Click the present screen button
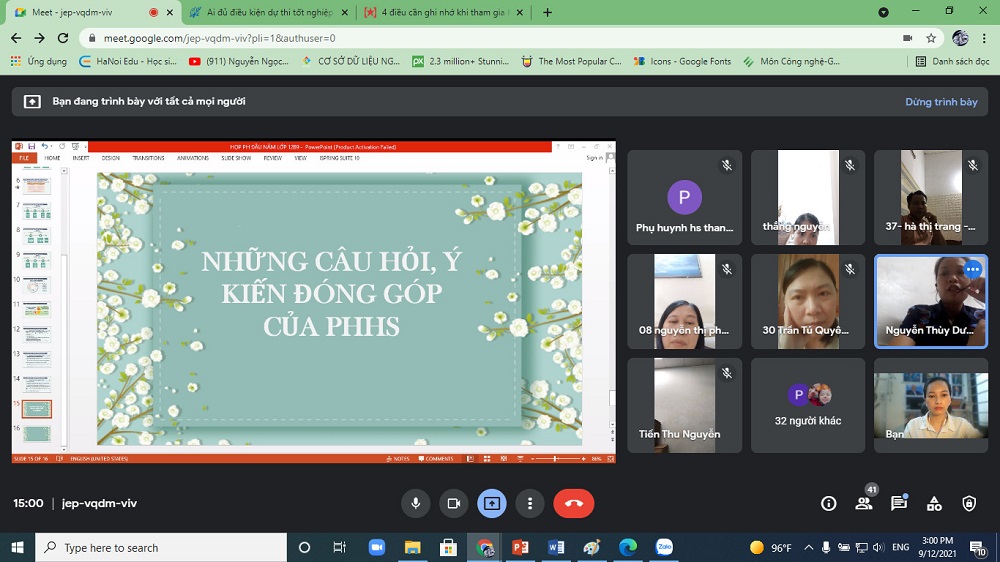 click(x=491, y=503)
